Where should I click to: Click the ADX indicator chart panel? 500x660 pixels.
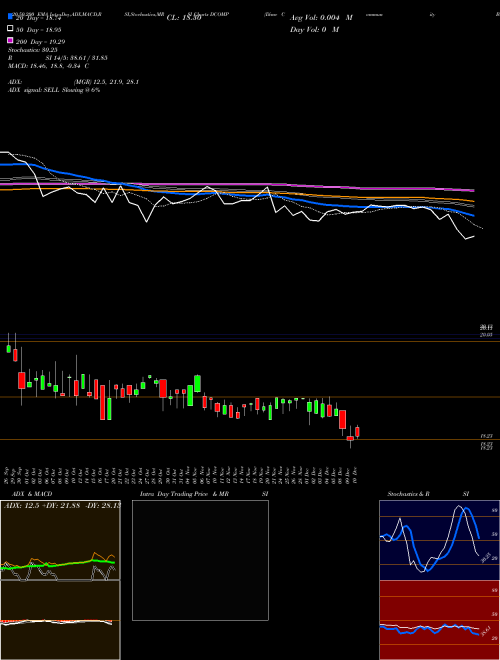pos(60,540)
